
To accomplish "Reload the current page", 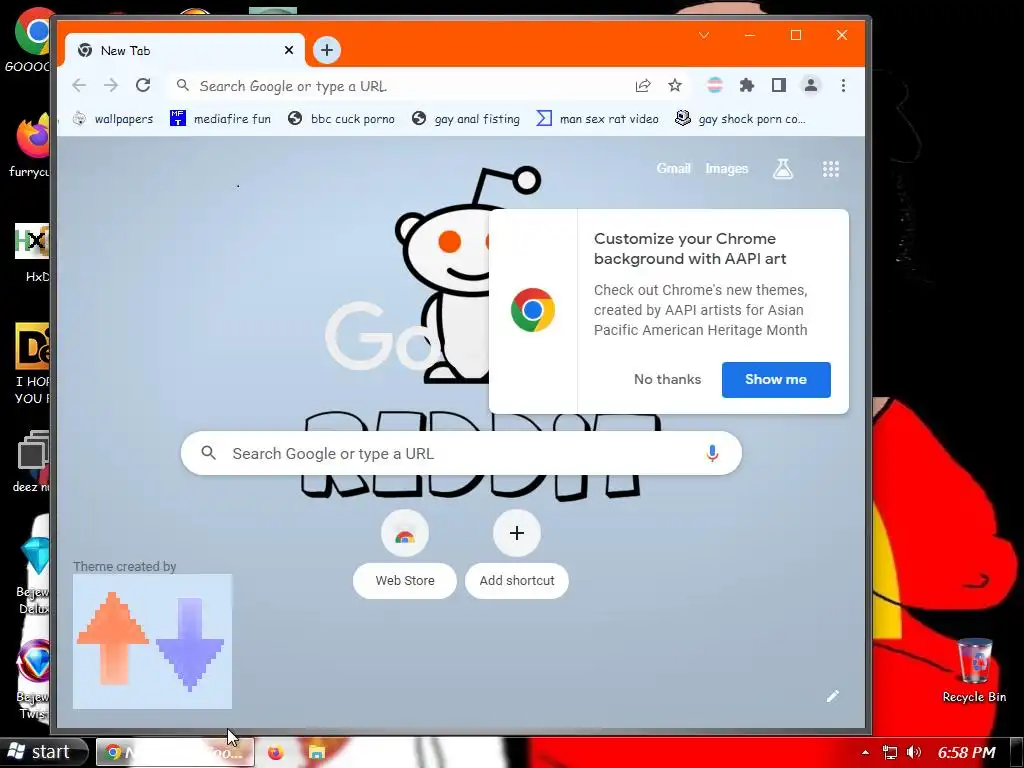I will pos(143,86).
